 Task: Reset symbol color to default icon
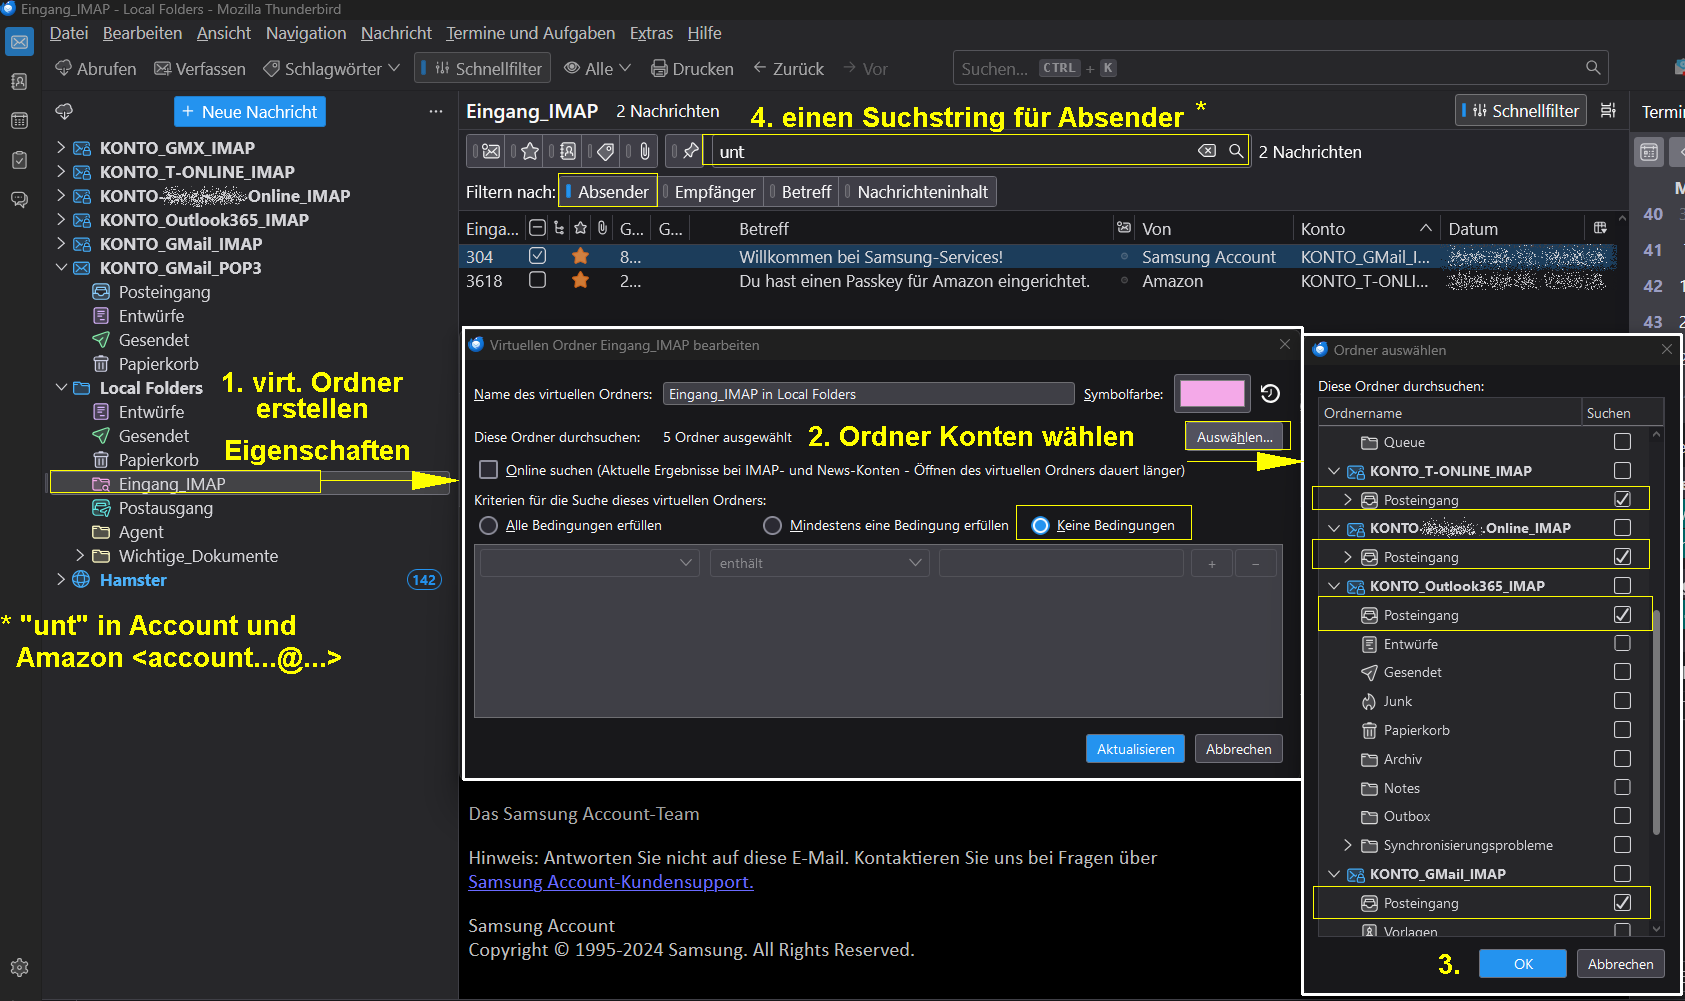1270,394
